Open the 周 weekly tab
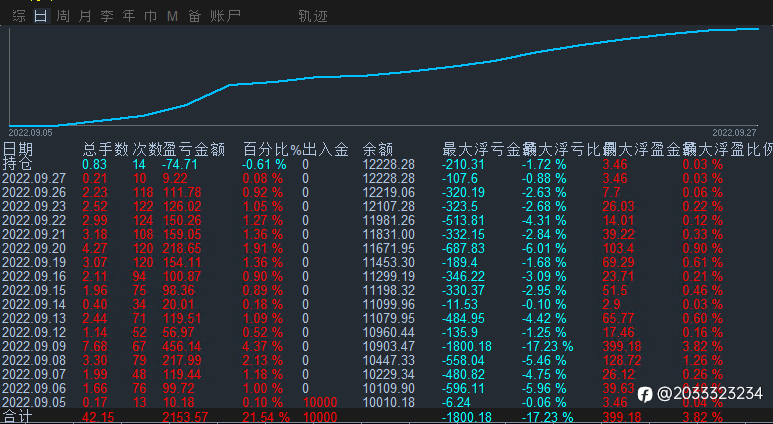The height and width of the screenshot is (424, 773). [x=63, y=16]
